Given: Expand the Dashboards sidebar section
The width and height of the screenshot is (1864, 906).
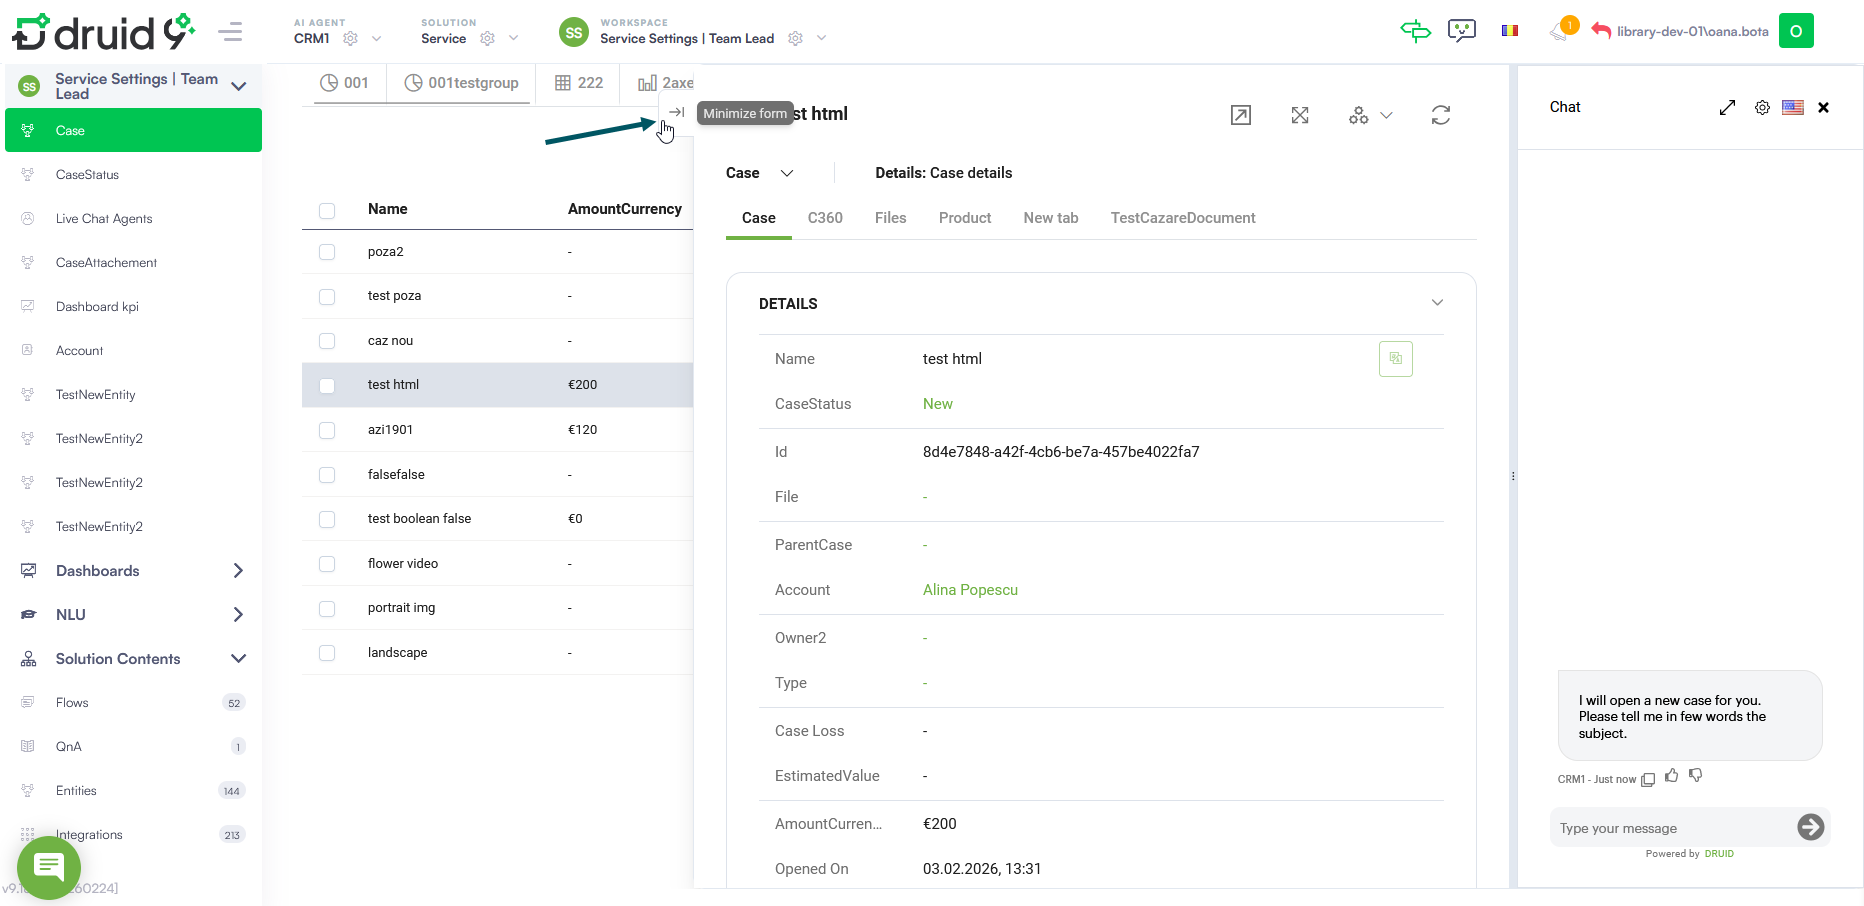Looking at the screenshot, I should click(237, 571).
